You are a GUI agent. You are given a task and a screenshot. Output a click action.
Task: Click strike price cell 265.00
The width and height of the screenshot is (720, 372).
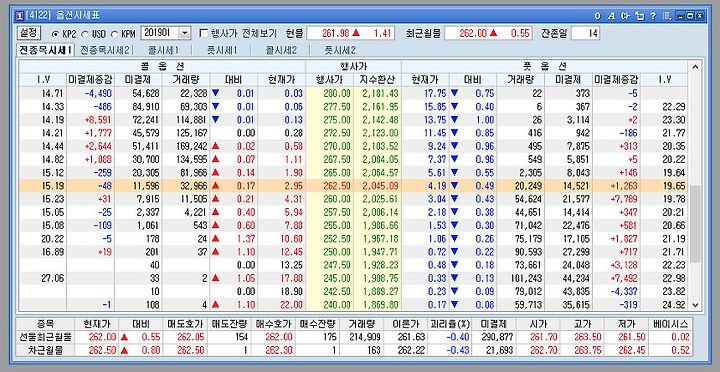(x=329, y=173)
